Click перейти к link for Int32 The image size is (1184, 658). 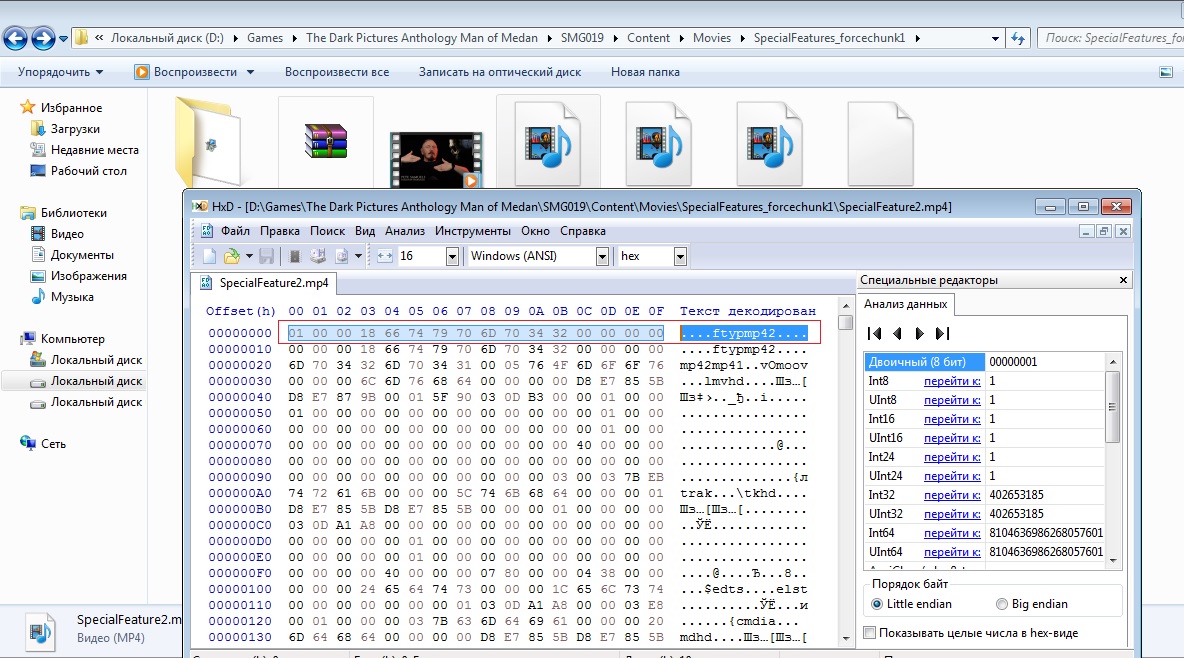coord(951,494)
